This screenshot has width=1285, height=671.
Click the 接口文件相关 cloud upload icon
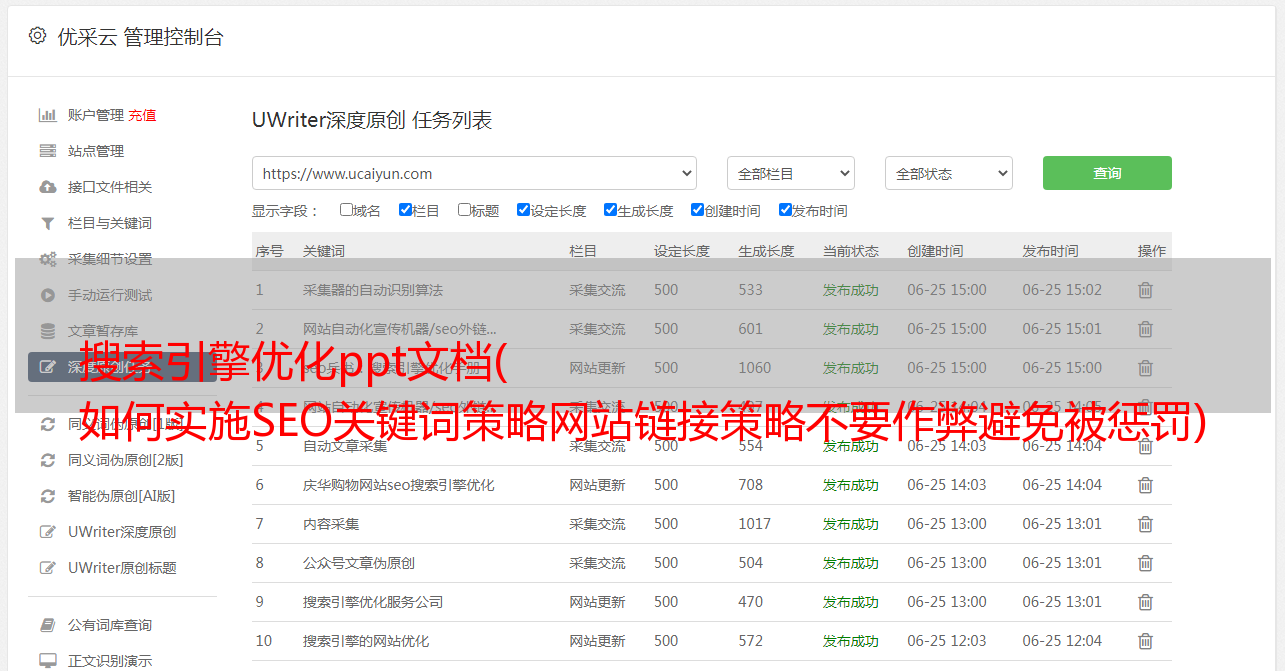(47, 187)
